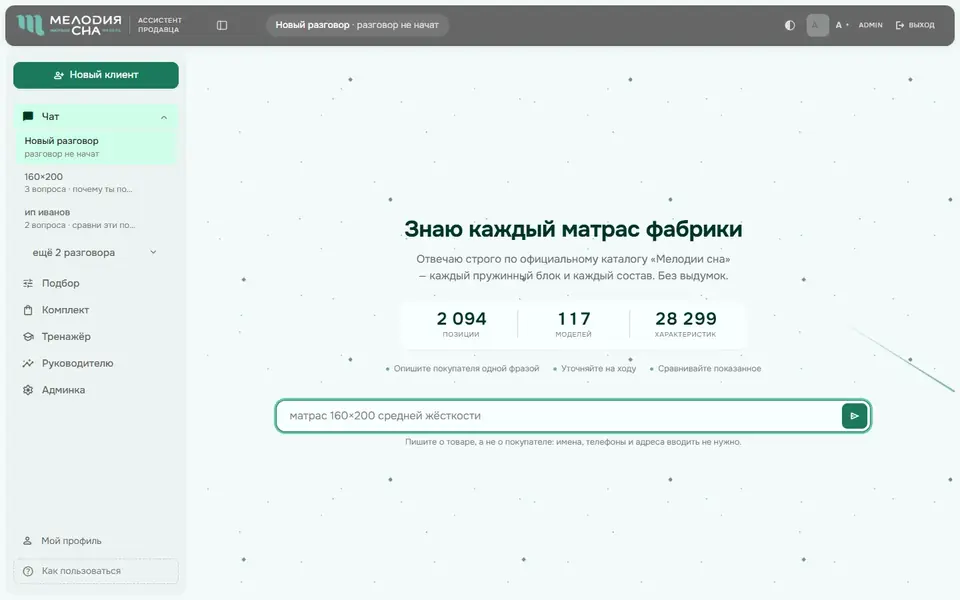
Task: Click the 28 299 характеристик stat
Action: pyautogui.click(x=685, y=324)
